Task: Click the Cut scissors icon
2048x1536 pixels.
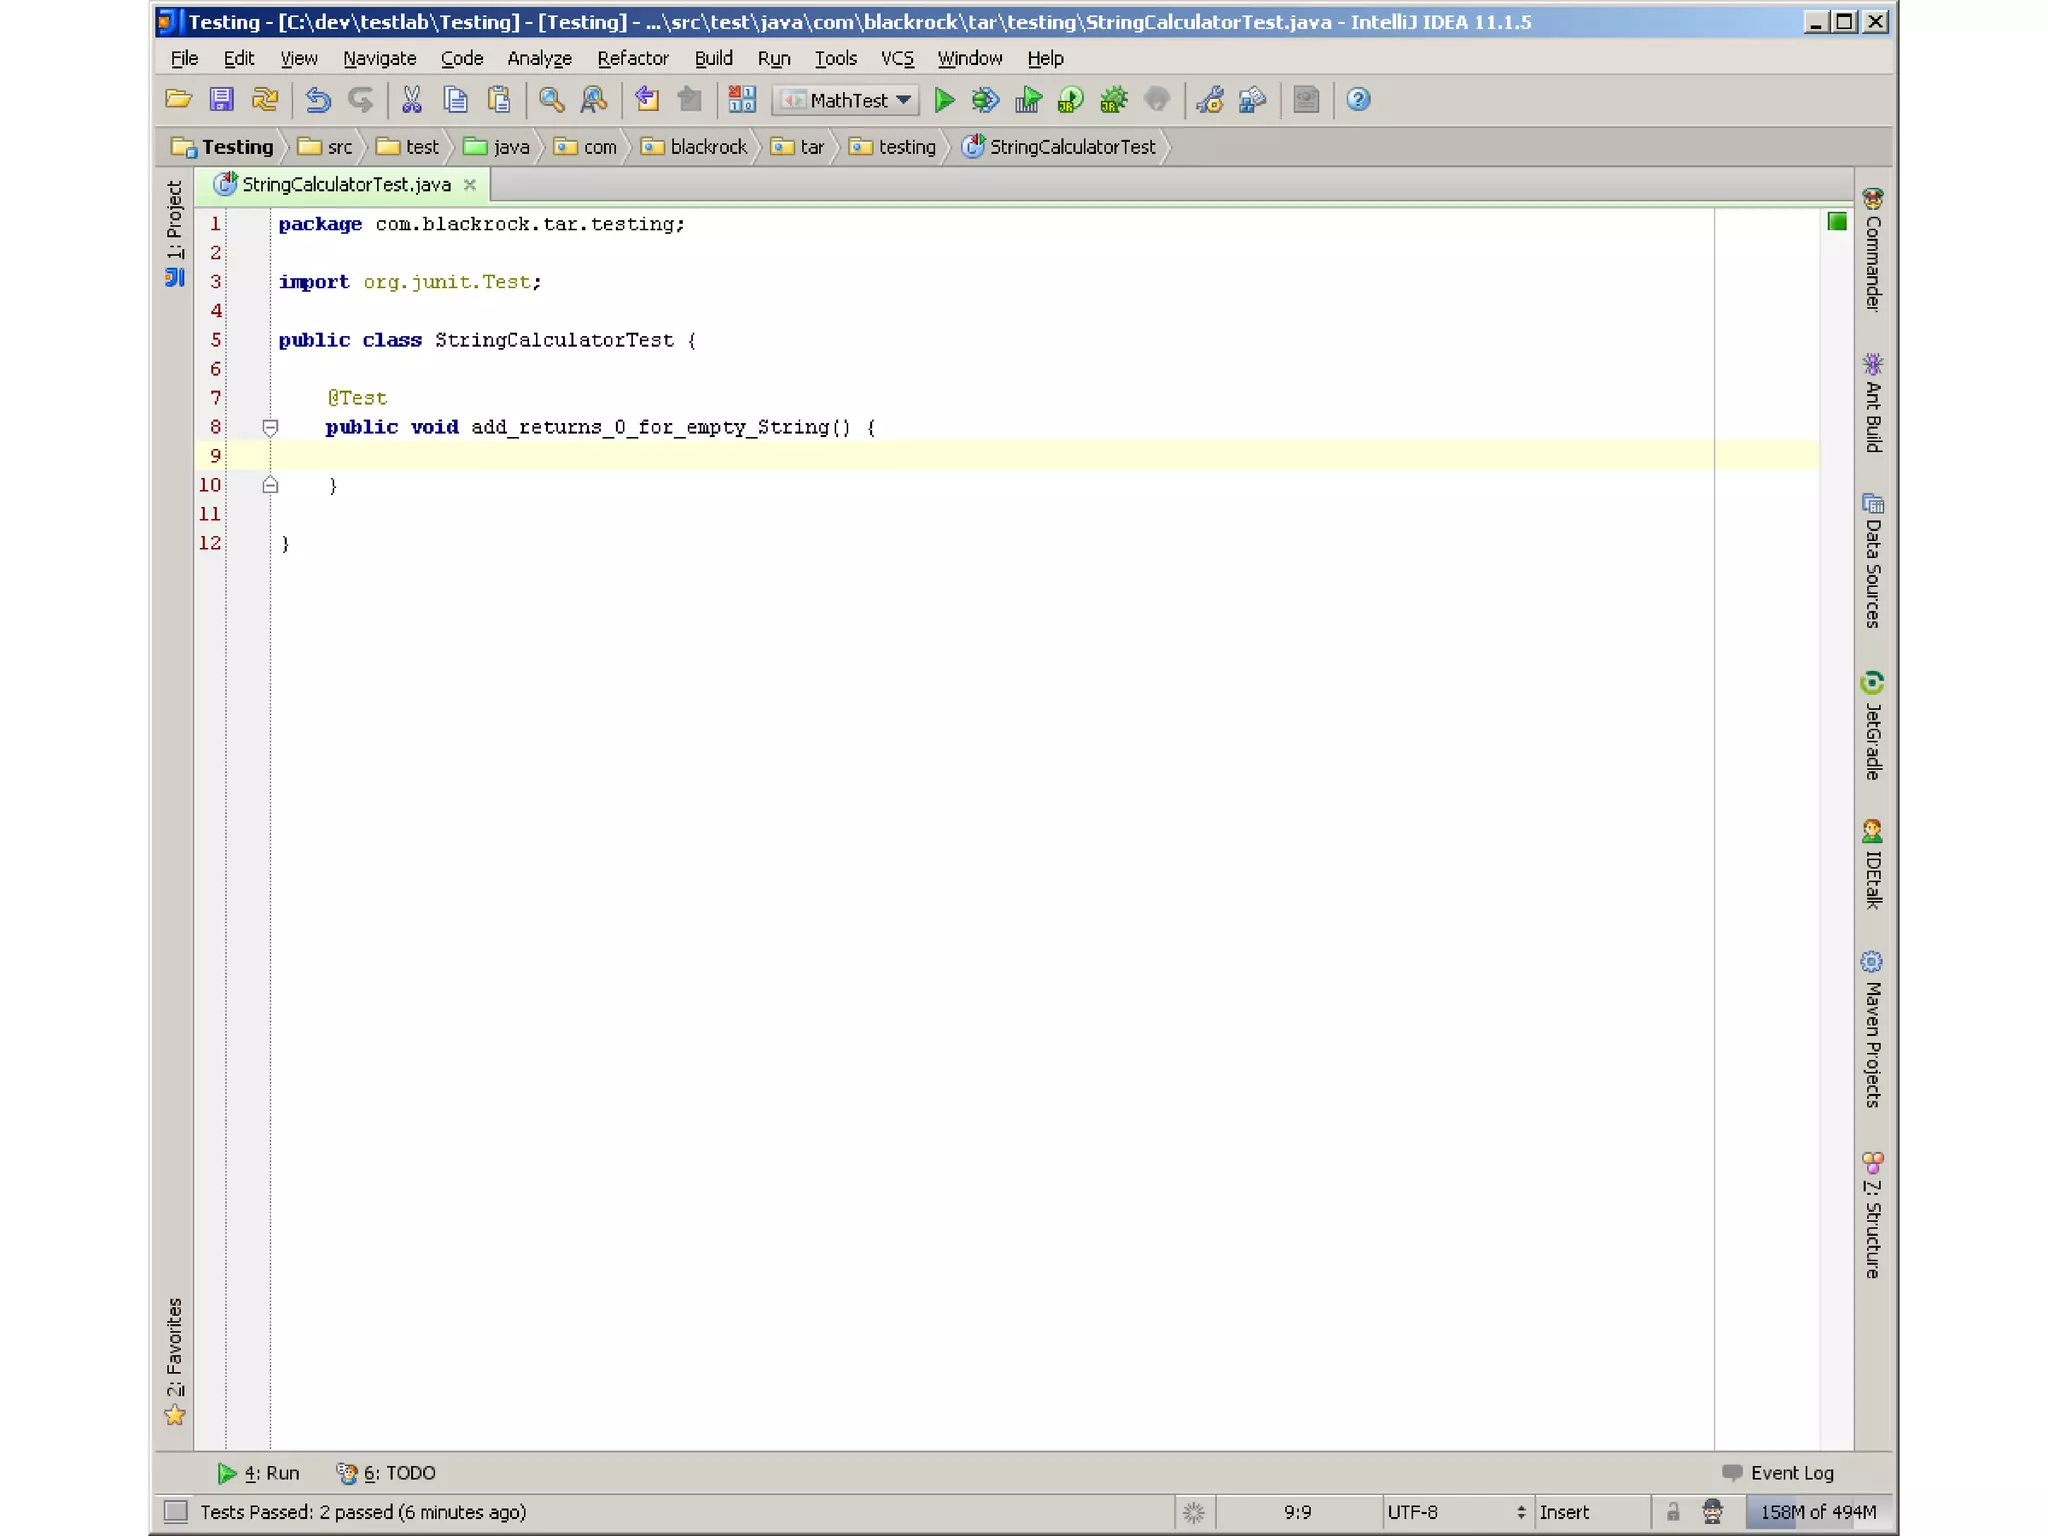Action: coord(412,100)
